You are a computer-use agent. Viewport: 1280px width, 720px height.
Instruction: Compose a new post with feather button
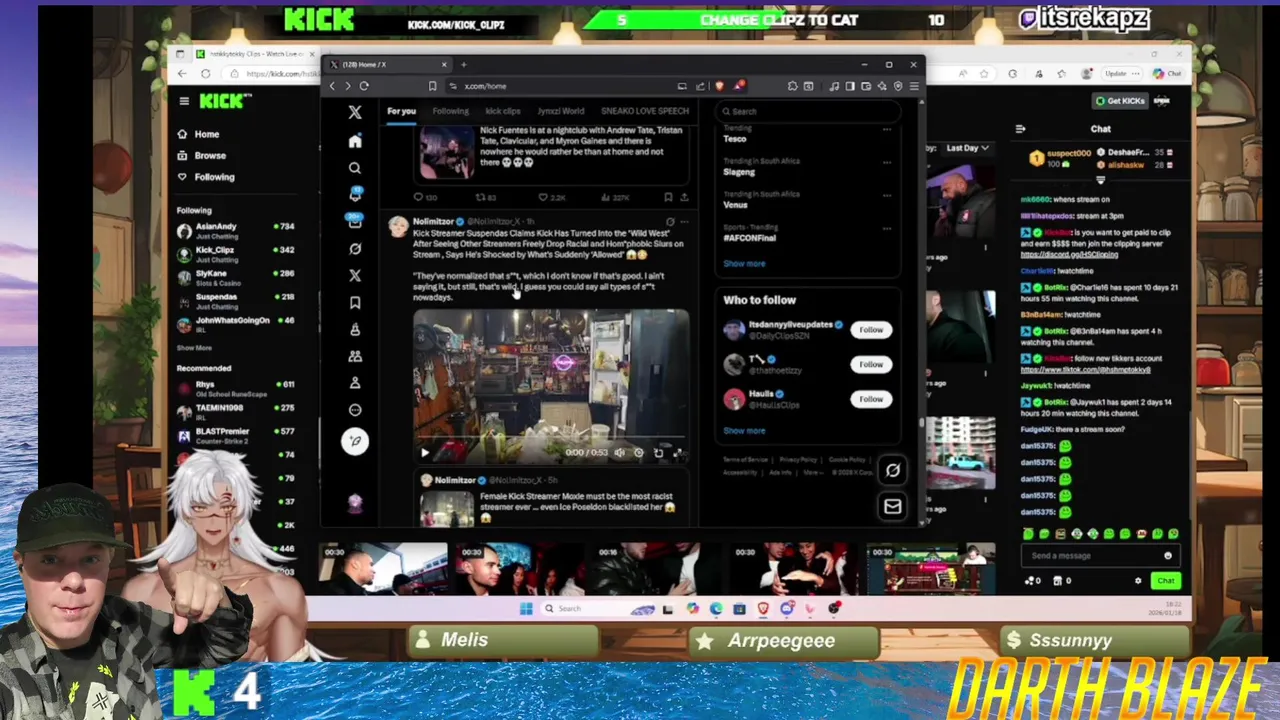[355, 441]
